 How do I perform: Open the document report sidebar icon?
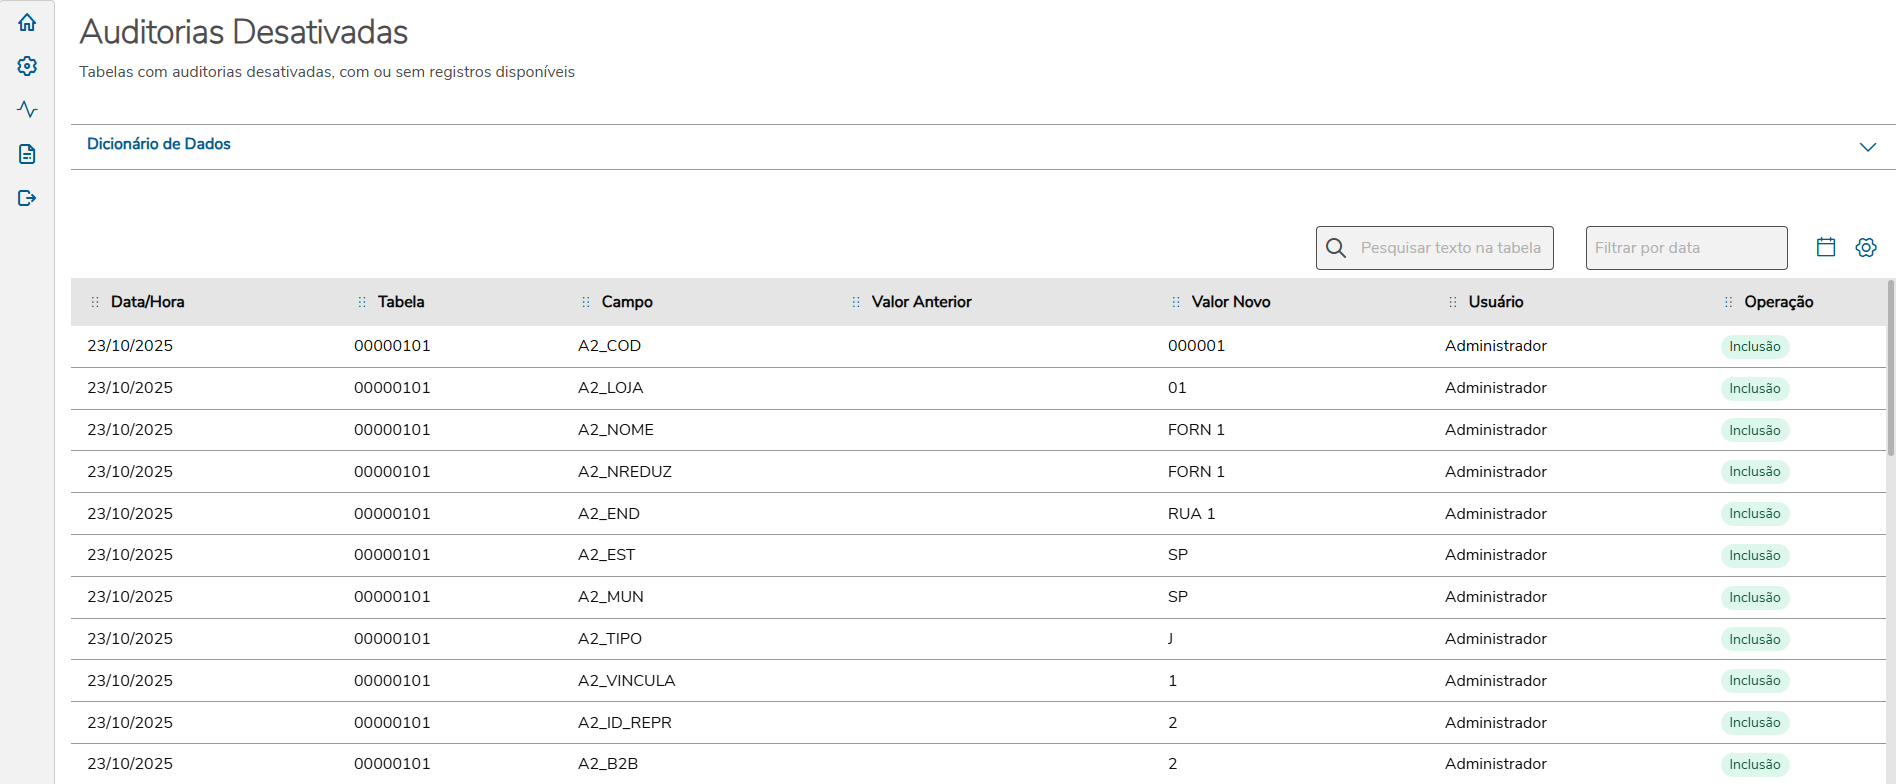click(27, 154)
